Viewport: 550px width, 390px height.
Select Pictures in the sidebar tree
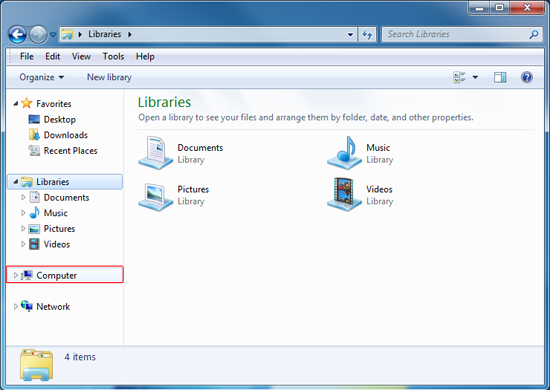(x=59, y=229)
